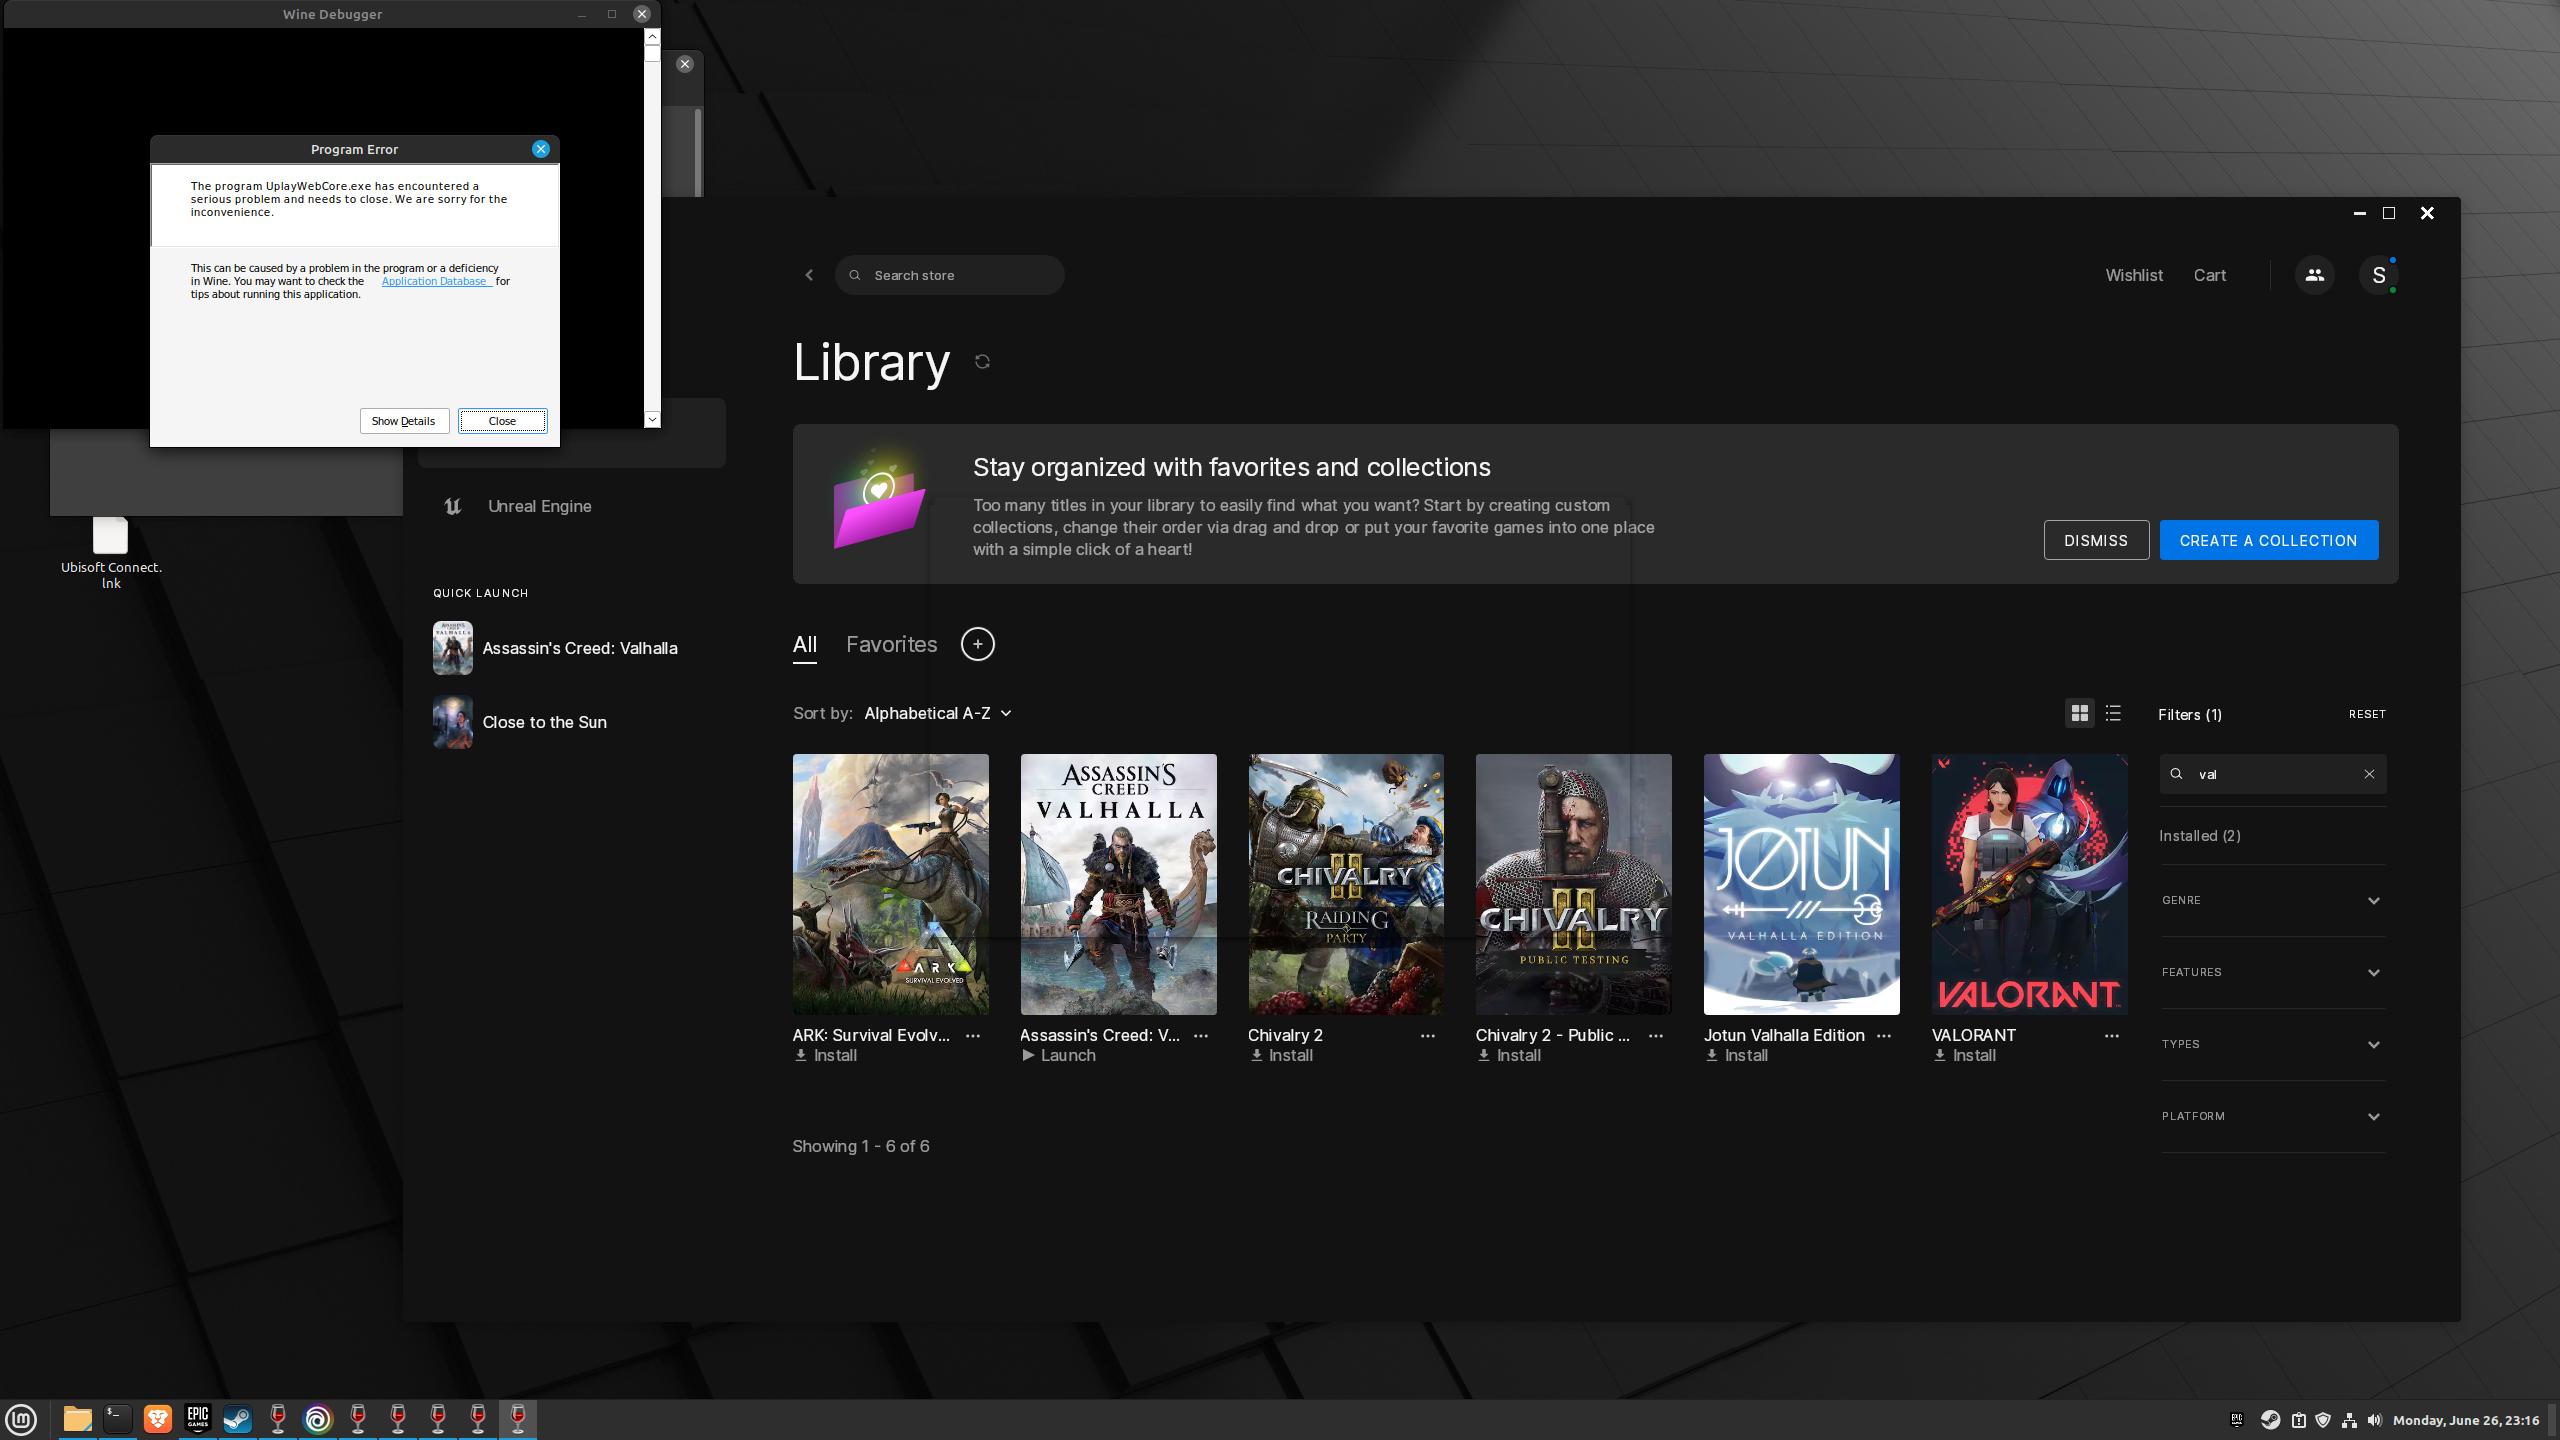Open the Linux Mint menu in the taskbar
This screenshot has height=1440, width=2560.
(22, 1419)
